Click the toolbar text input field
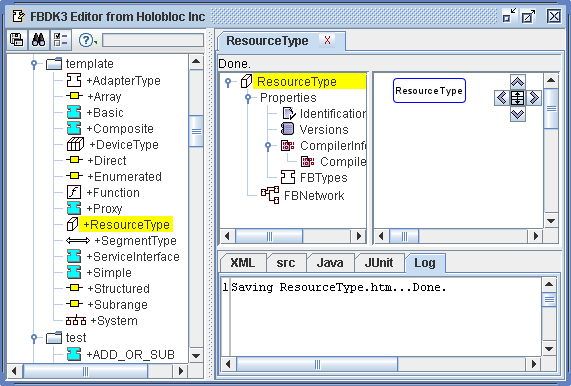Screen dimensions: 571x386 pyautogui.click(x=153, y=40)
